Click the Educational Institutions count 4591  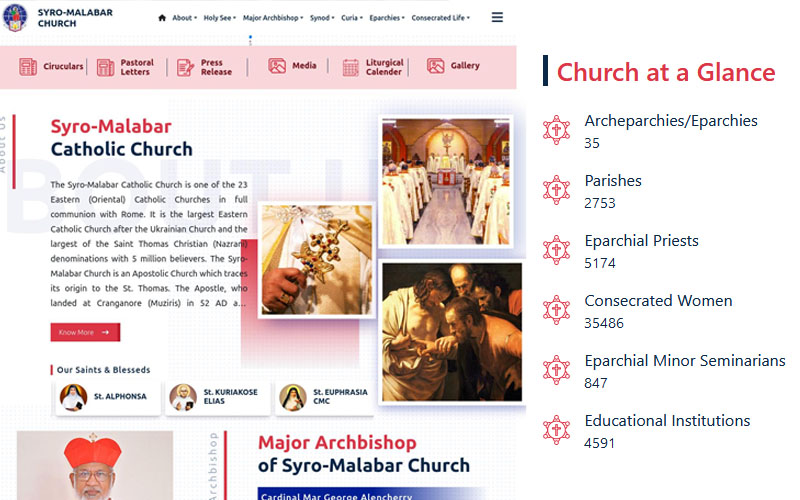click(x=599, y=443)
